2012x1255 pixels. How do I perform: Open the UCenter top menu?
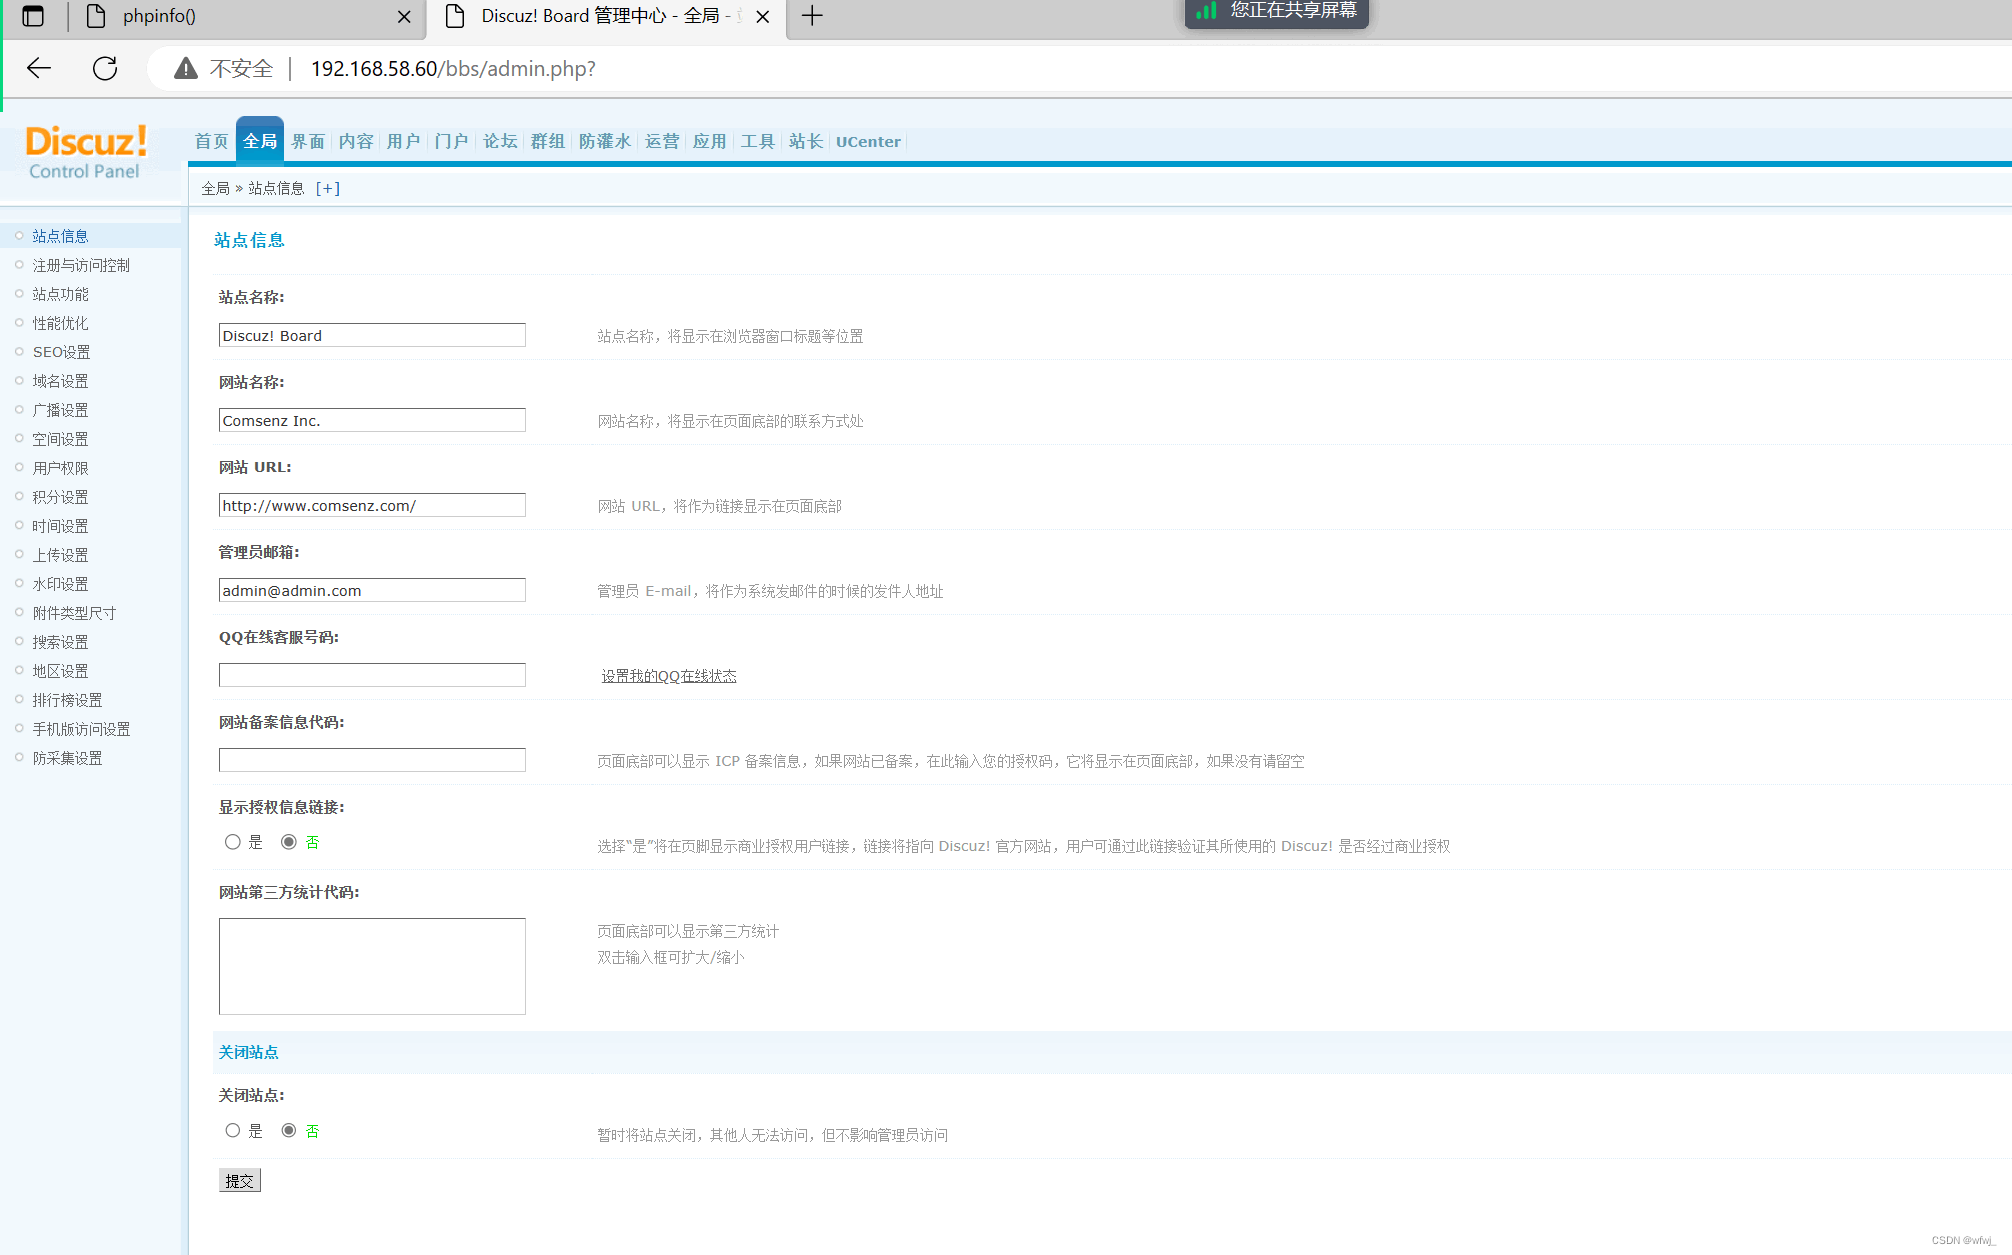click(868, 141)
